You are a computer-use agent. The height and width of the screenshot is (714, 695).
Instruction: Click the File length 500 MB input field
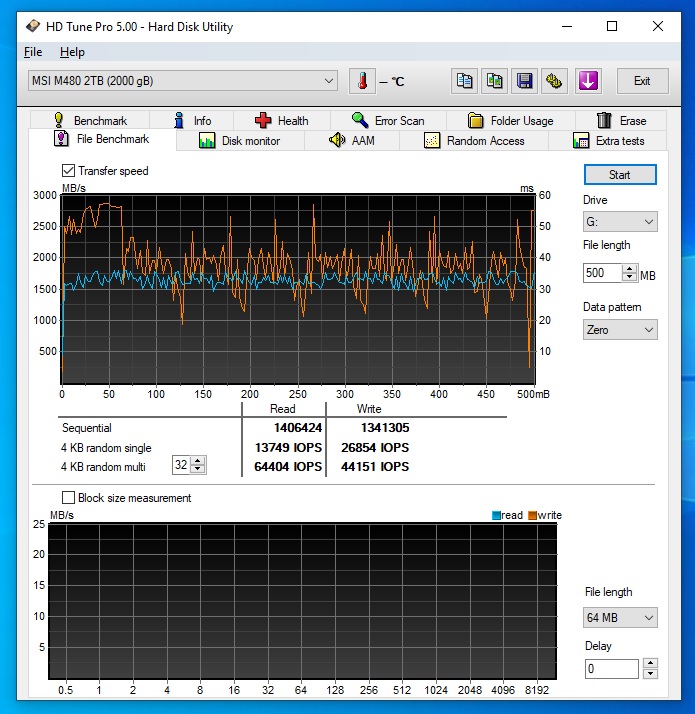(x=602, y=273)
